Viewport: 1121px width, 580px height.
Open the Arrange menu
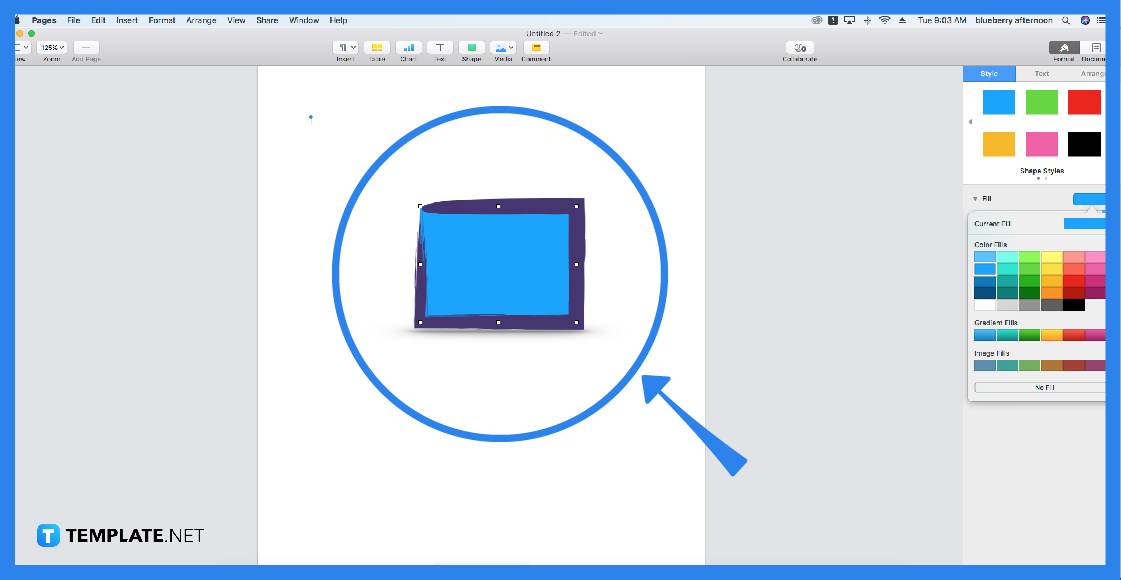[x=201, y=21]
